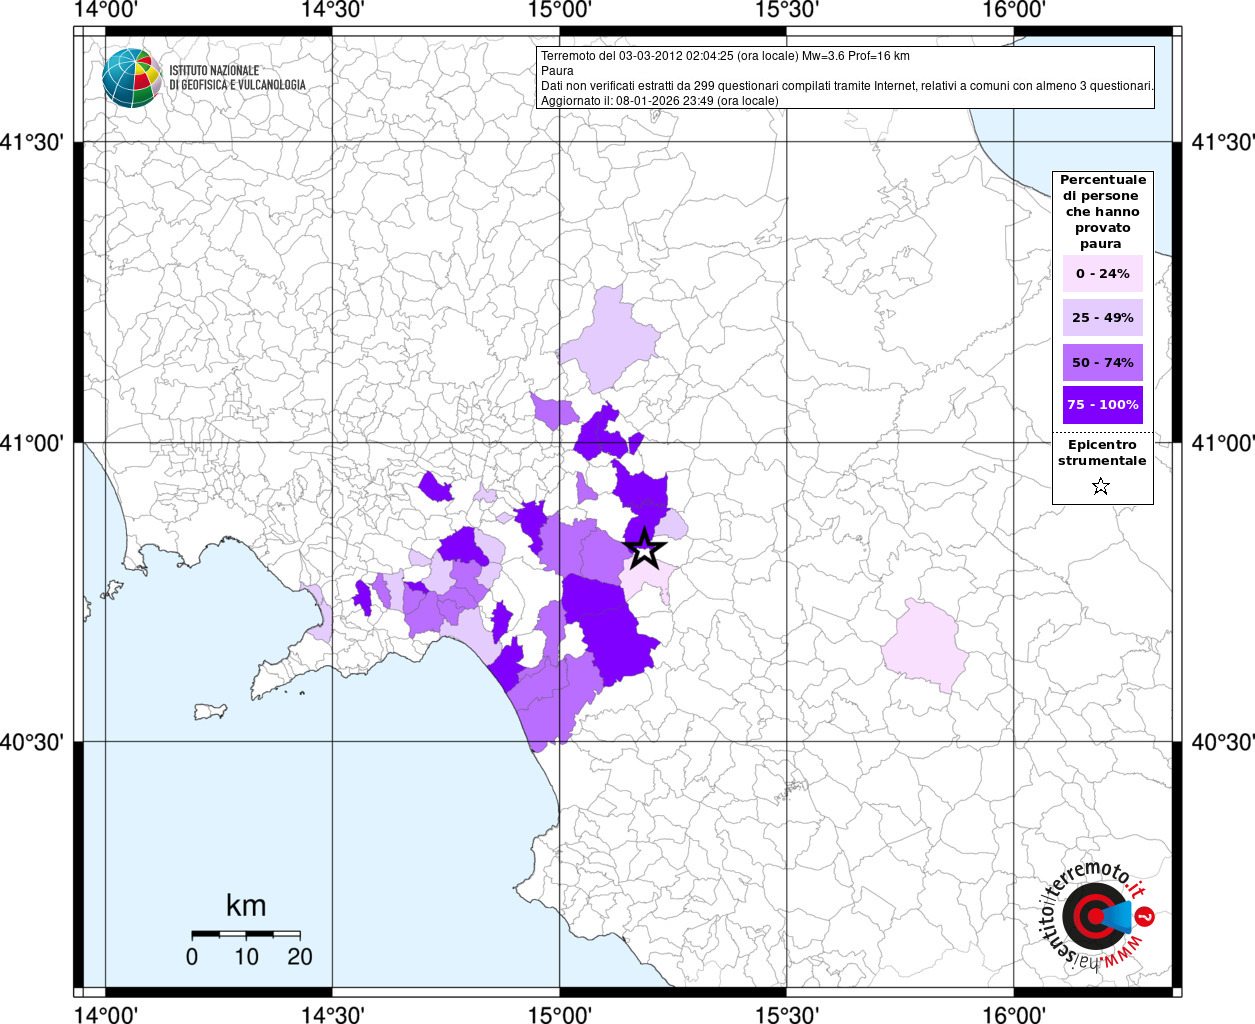Click the 'Epicentro strumentale' legend label

[x=1102, y=453]
